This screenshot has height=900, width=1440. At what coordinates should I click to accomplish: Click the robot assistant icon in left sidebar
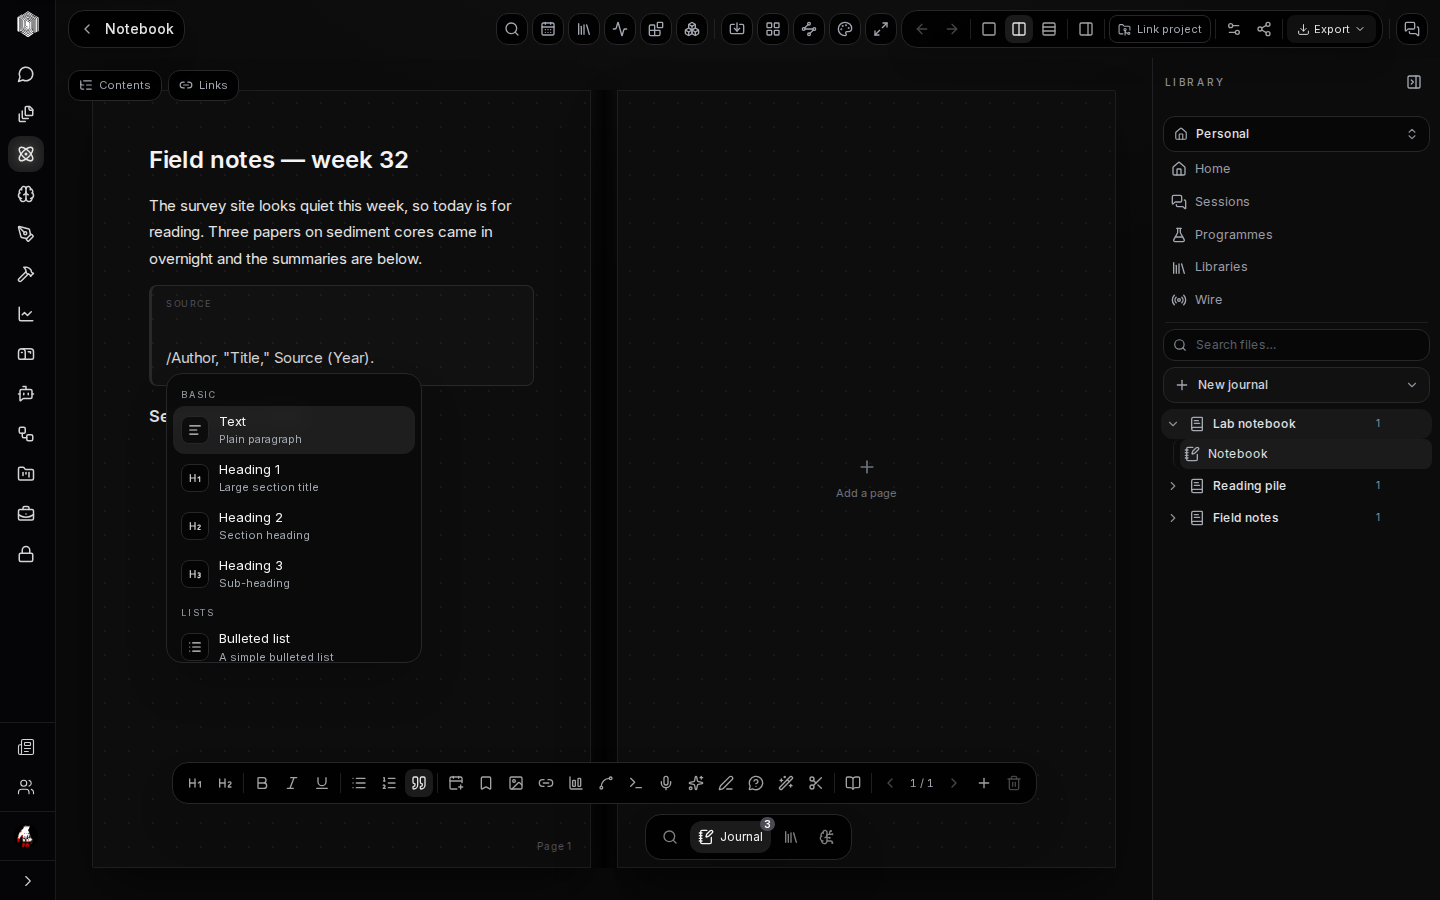point(27,394)
